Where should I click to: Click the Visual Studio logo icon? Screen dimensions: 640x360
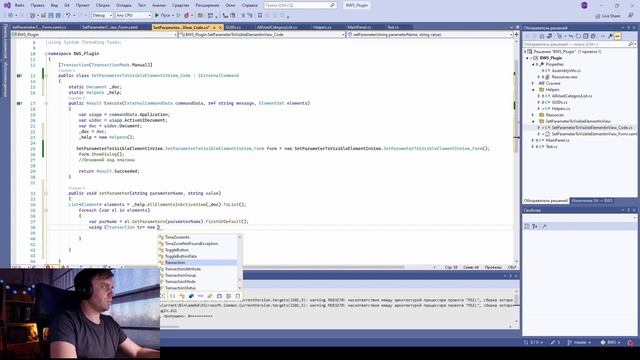coord(7,5)
